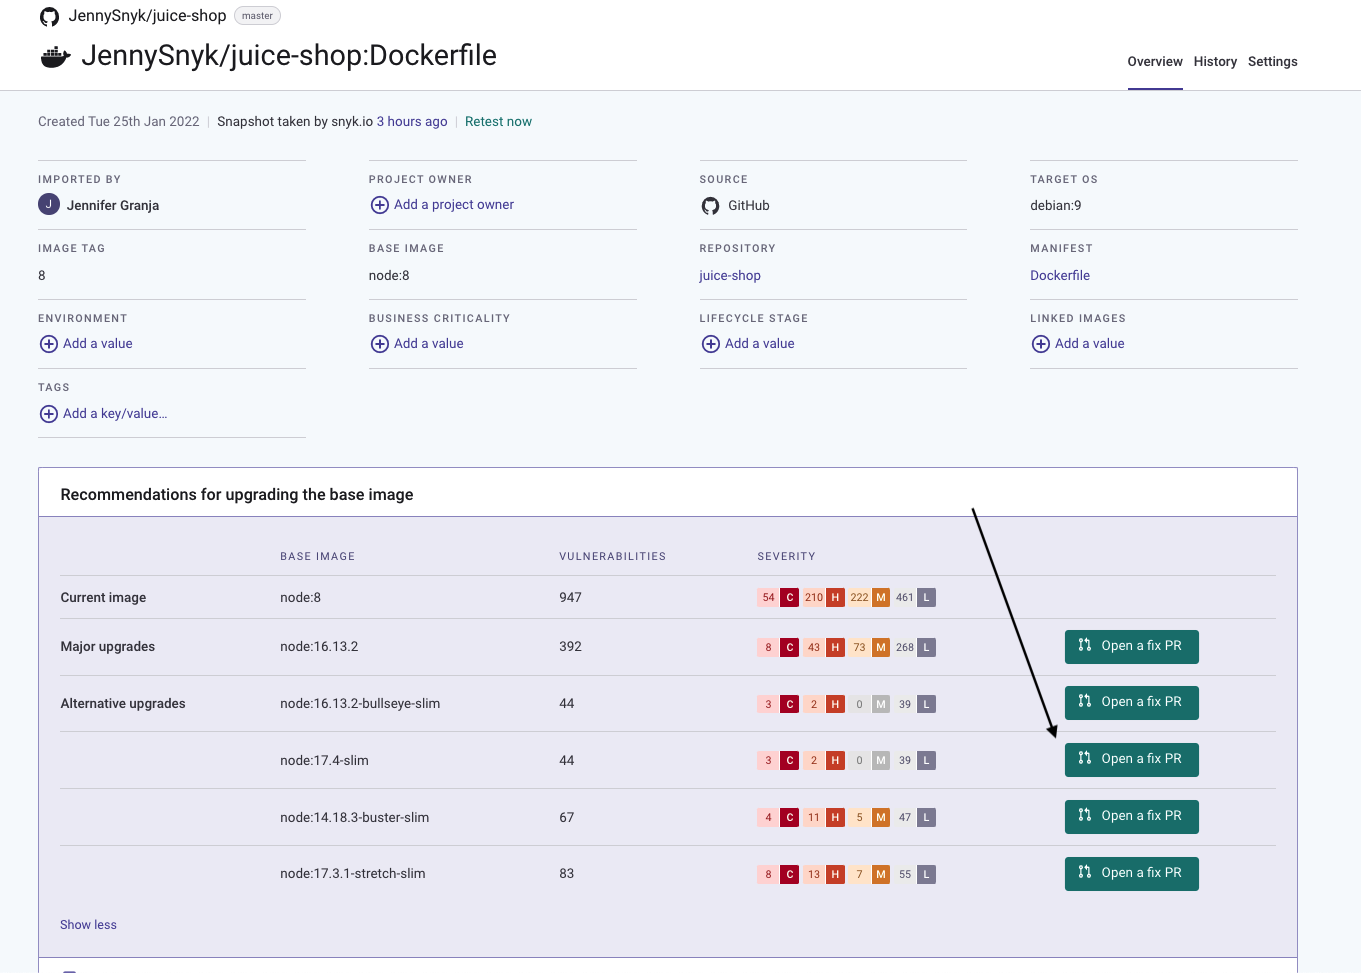Click Jennifer Granja's avatar icon
The width and height of the screenshot is (1361, 973).
[49, 205]
